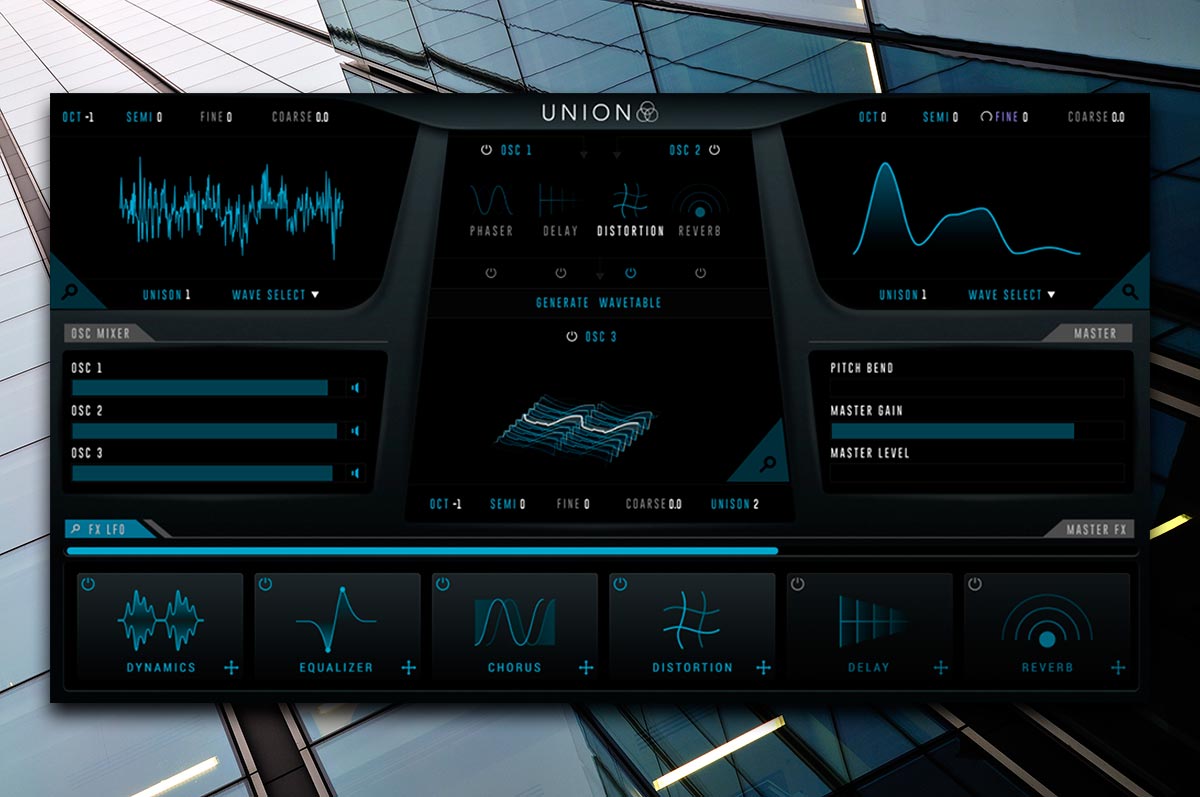Mute OSC 1 speaker icon in mixer

[354, 388]
